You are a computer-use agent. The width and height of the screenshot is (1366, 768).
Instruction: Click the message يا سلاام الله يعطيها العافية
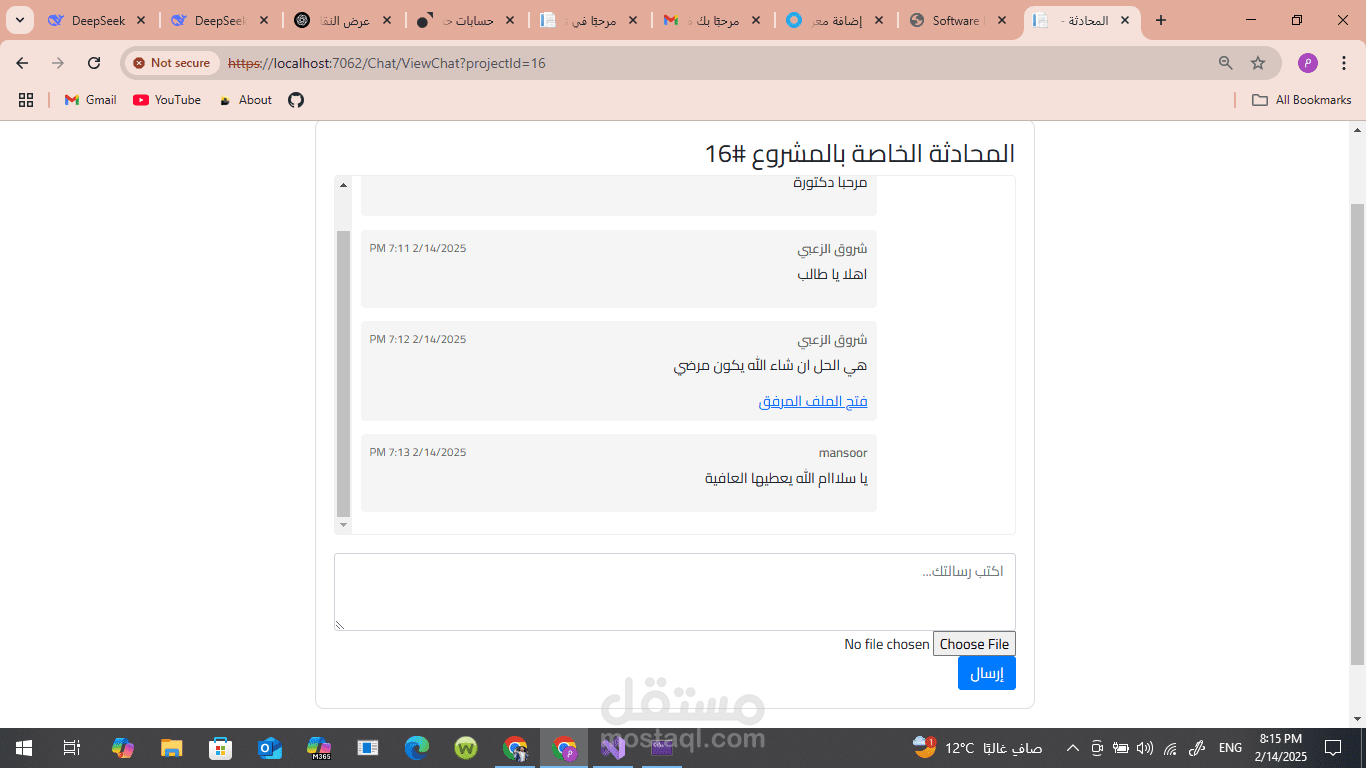tap(786, 478)
